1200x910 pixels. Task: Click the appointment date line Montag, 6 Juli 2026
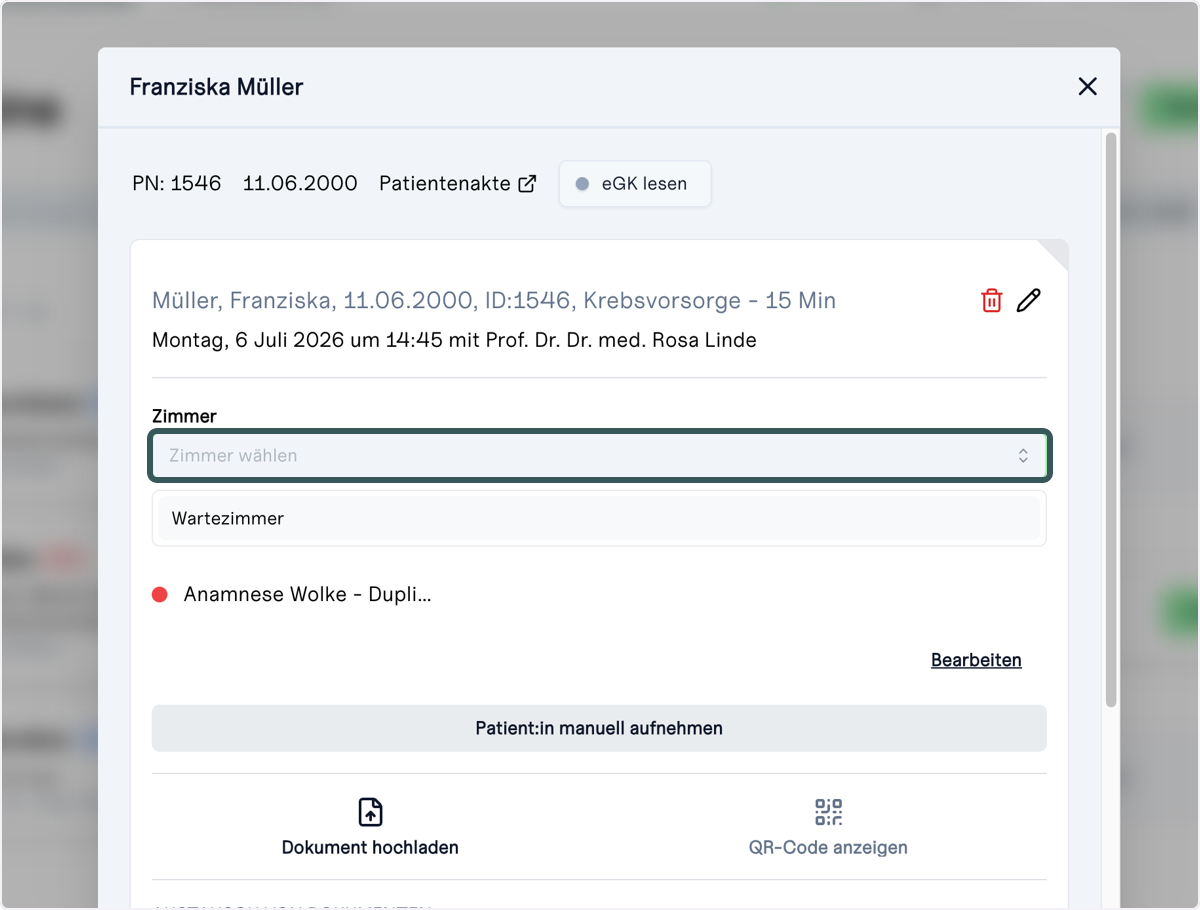point(454,340)
